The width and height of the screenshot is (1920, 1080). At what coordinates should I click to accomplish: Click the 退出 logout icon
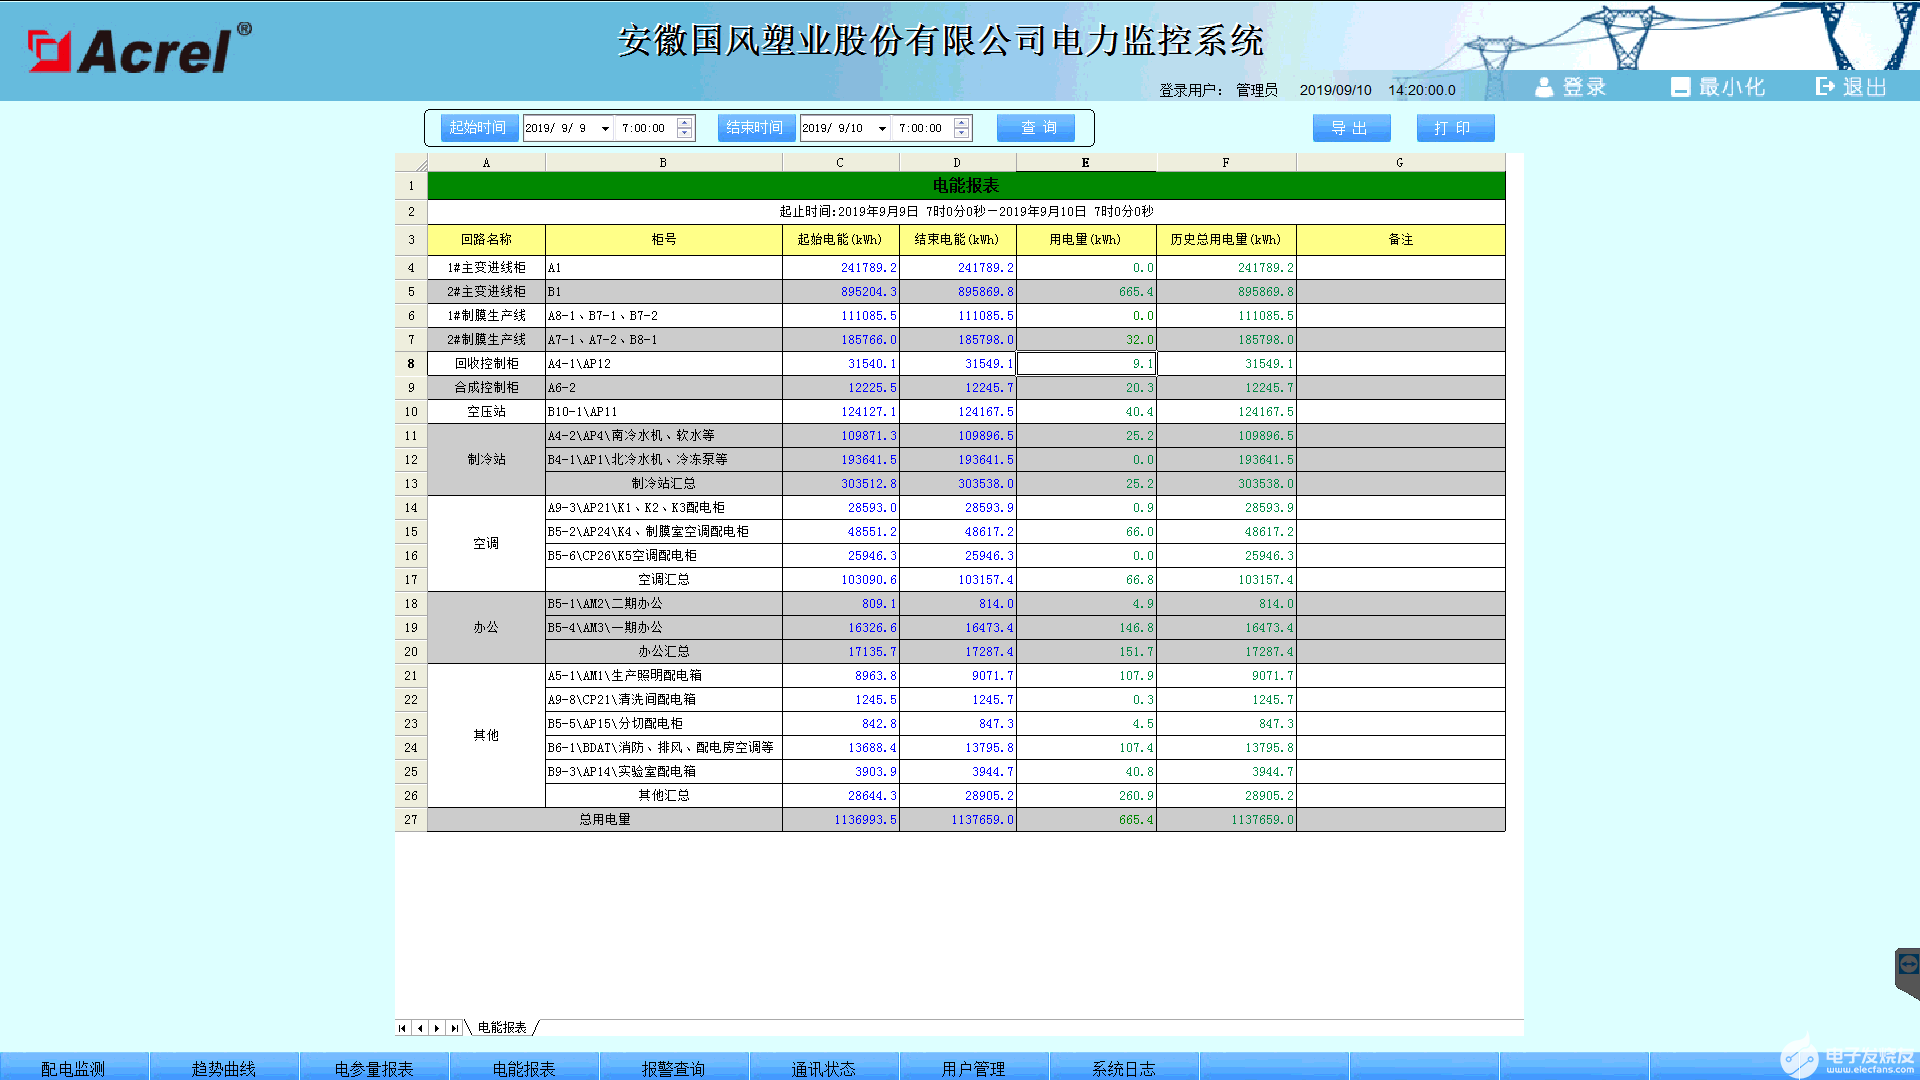pyautogui.click(x=1824, y=86)
